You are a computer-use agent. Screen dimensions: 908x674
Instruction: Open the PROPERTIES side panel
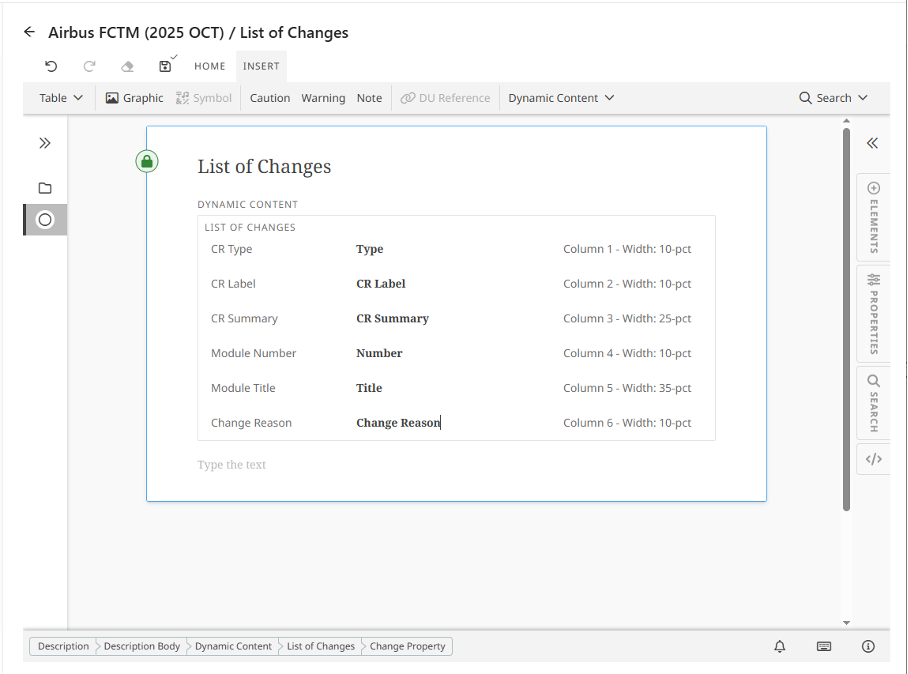pyautogui.click(x=874, y=314)
